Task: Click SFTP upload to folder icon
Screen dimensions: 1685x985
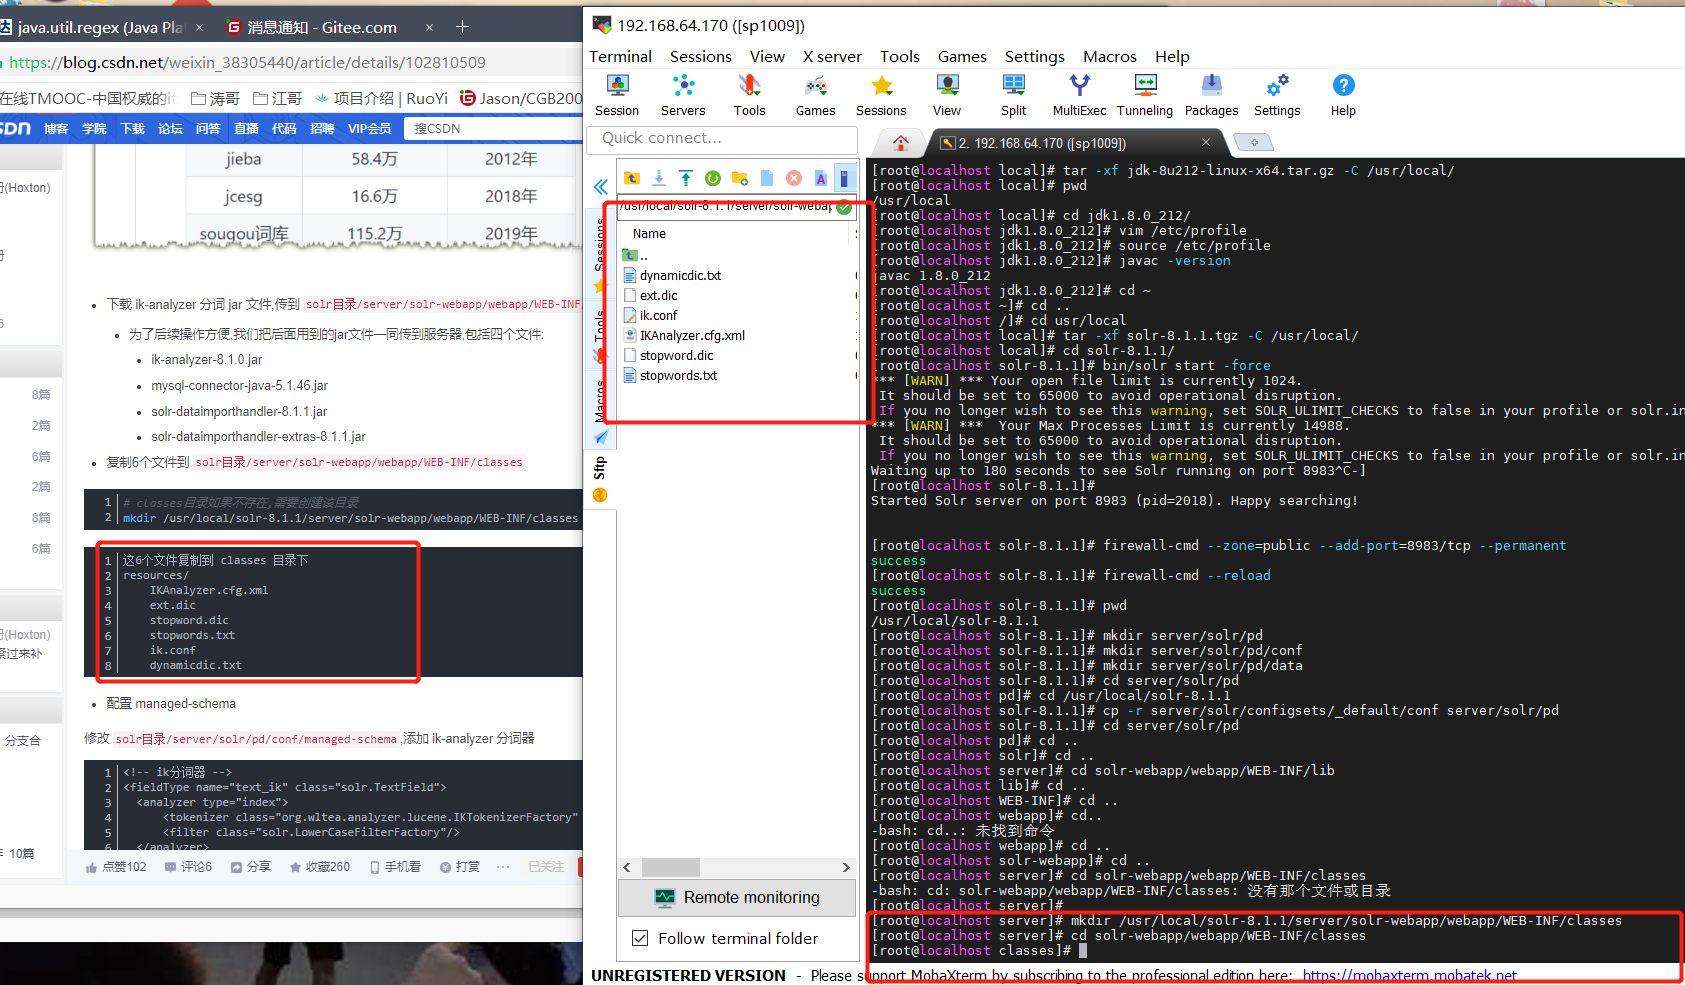Action: pyautogui.click(x=686, y=178)
